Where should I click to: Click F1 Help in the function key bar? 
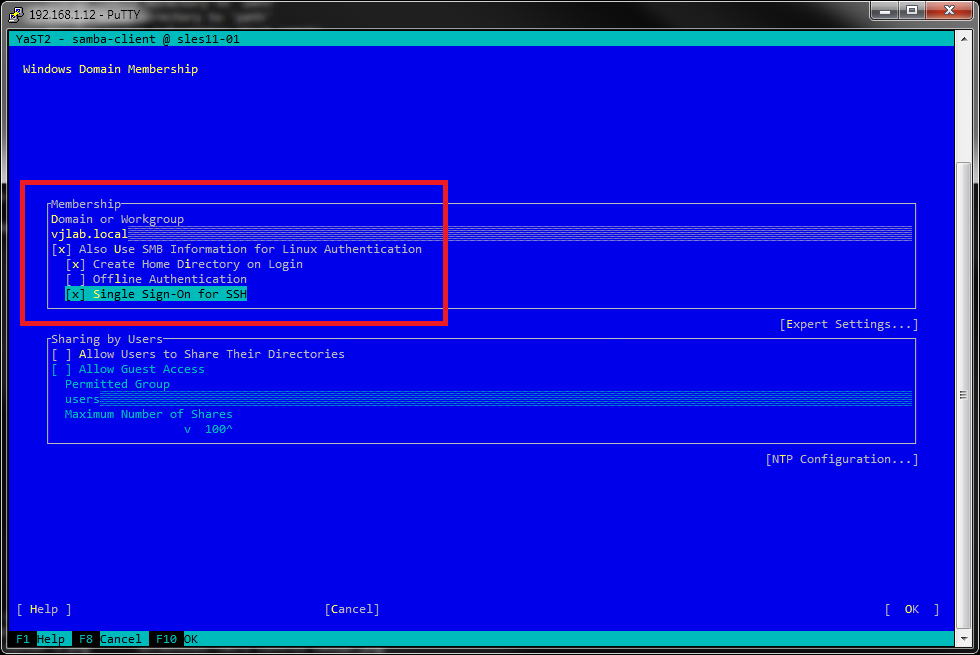(38, 639)
